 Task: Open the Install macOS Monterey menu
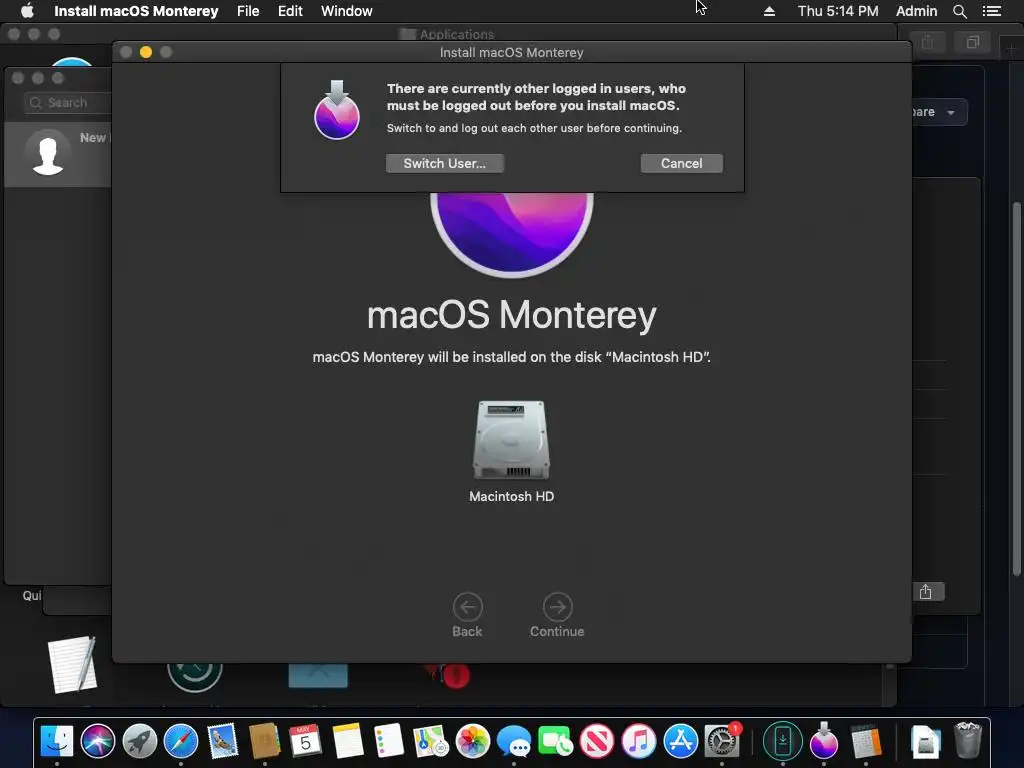point(136,11)
